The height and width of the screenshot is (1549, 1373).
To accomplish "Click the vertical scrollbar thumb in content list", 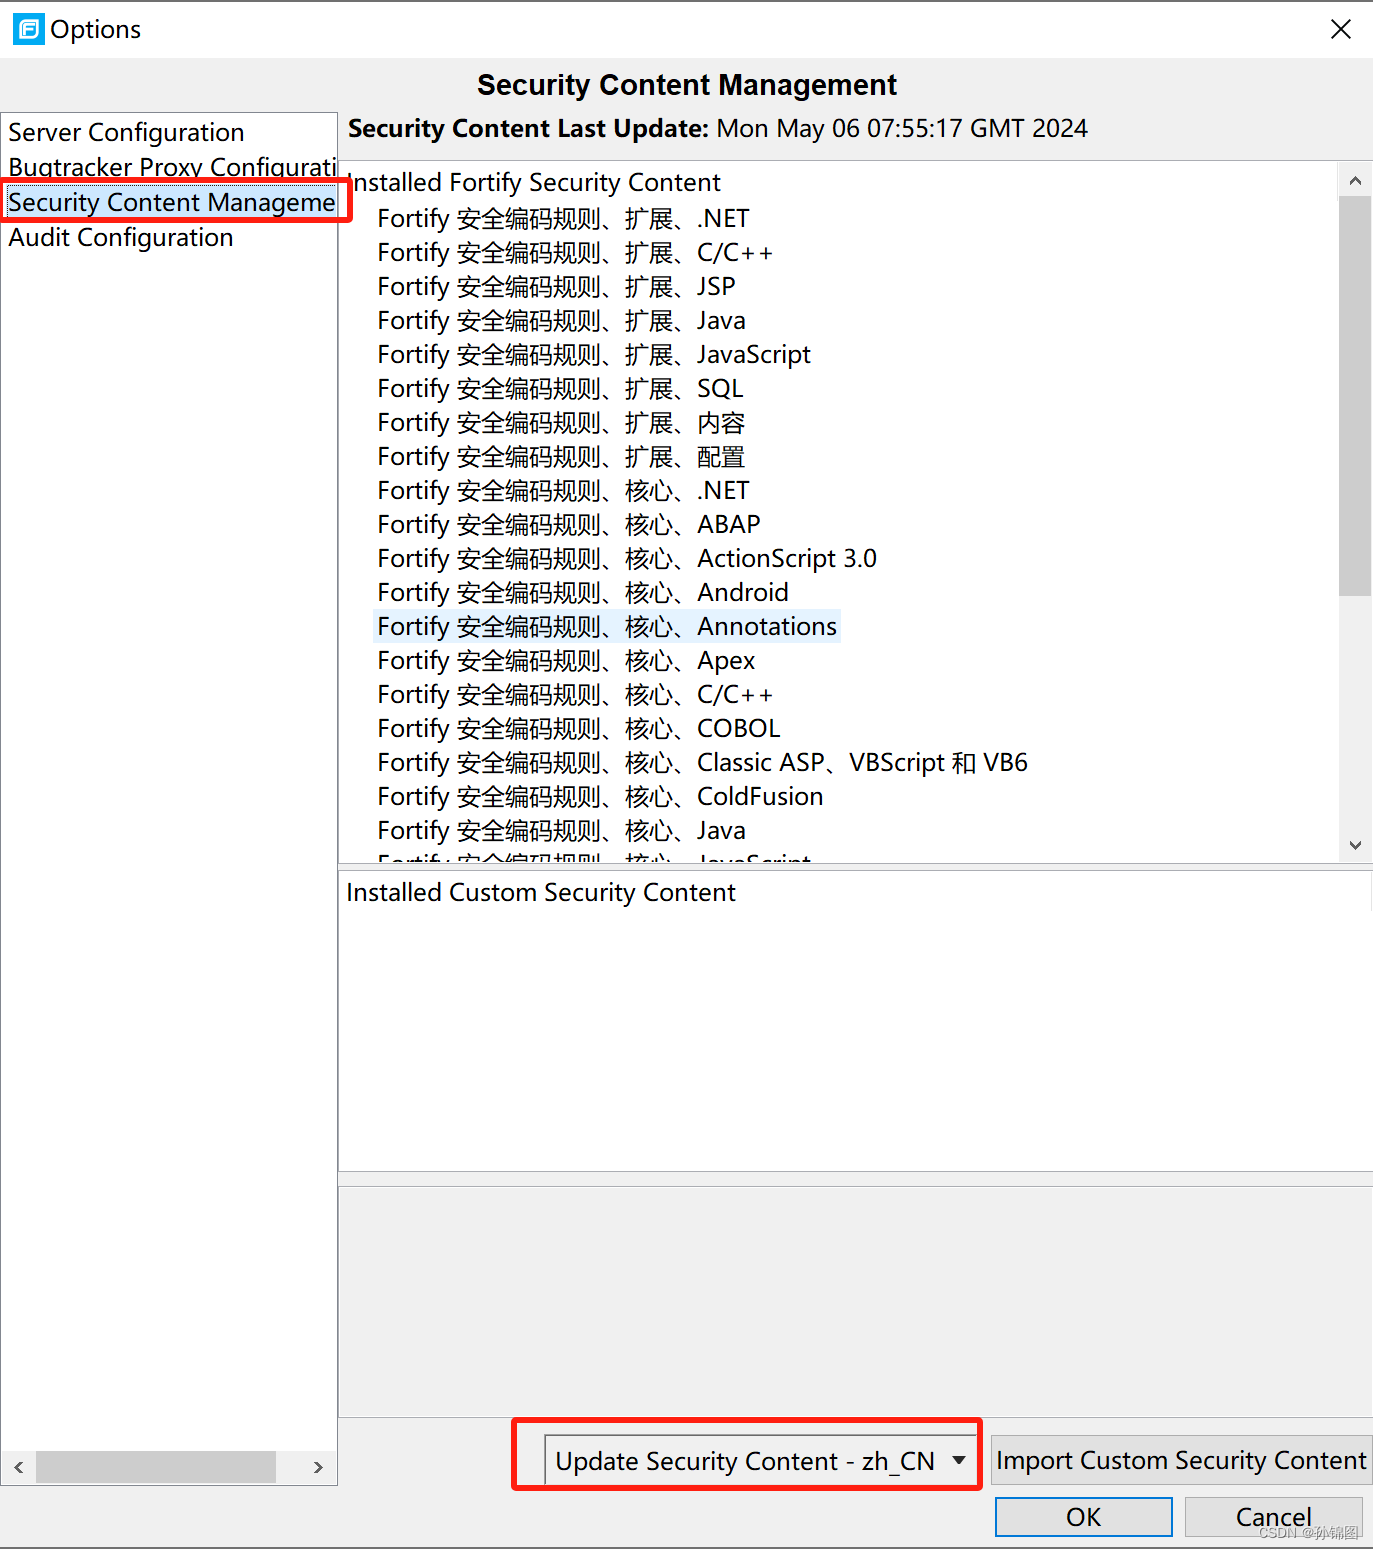I will pos(1355,396).
